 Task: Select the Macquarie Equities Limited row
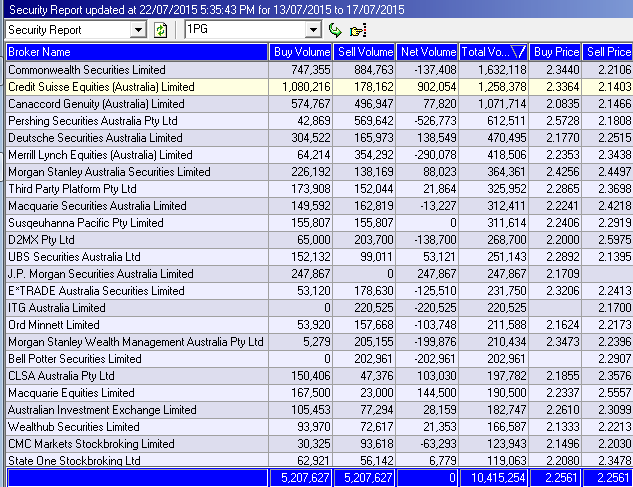(319, 393)
